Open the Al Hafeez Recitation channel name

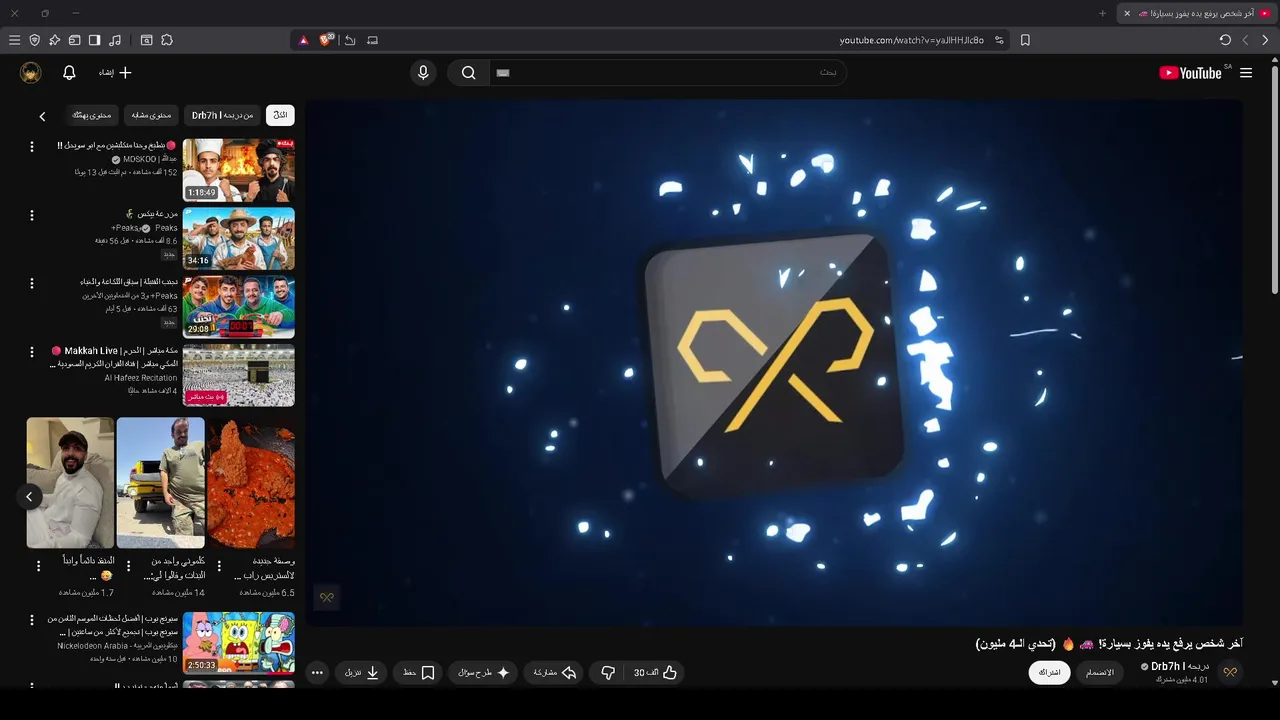click(x=141, y=378)
